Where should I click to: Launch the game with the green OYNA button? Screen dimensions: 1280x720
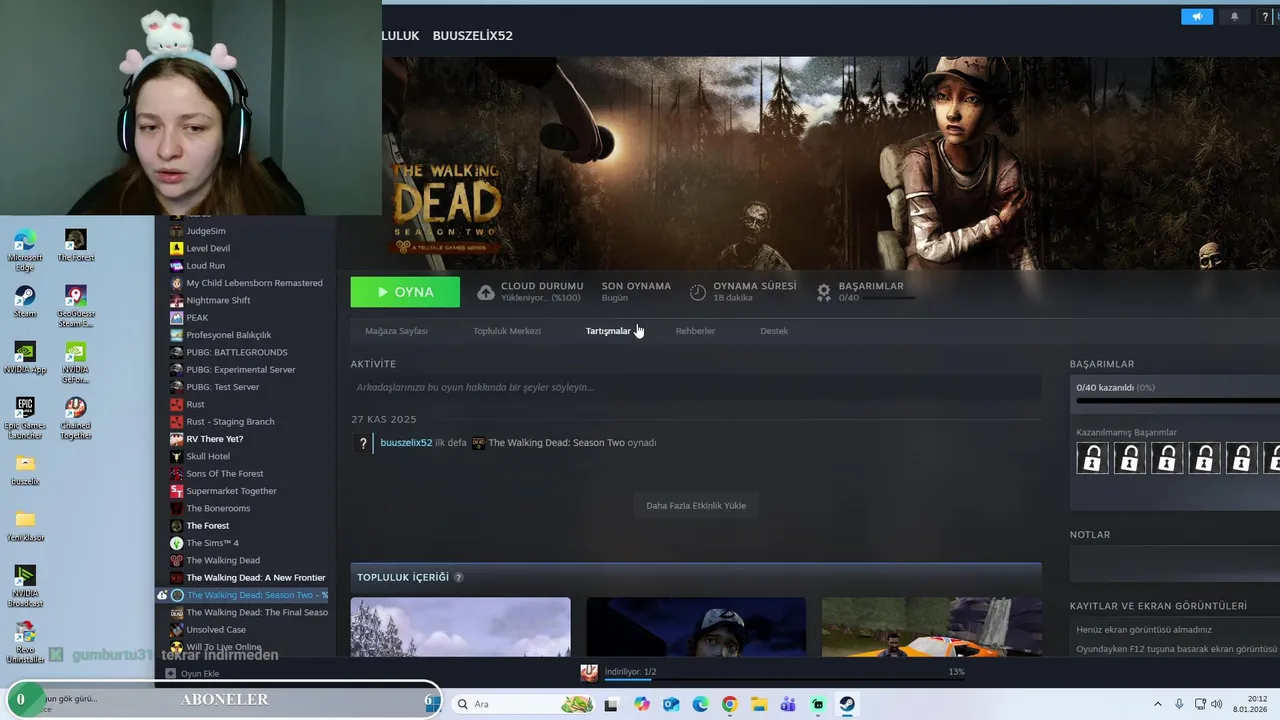coord(405,292)
